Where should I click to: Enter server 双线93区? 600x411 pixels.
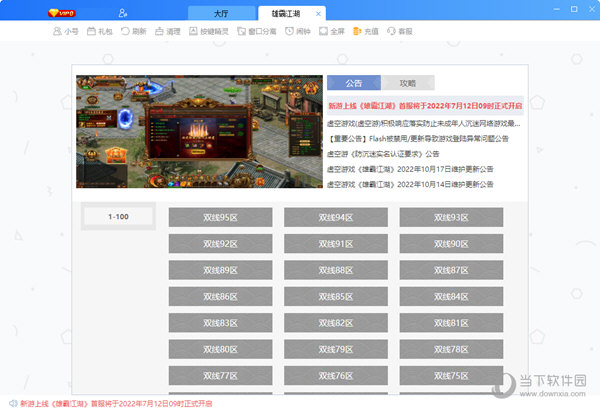(x=452, y=217)
